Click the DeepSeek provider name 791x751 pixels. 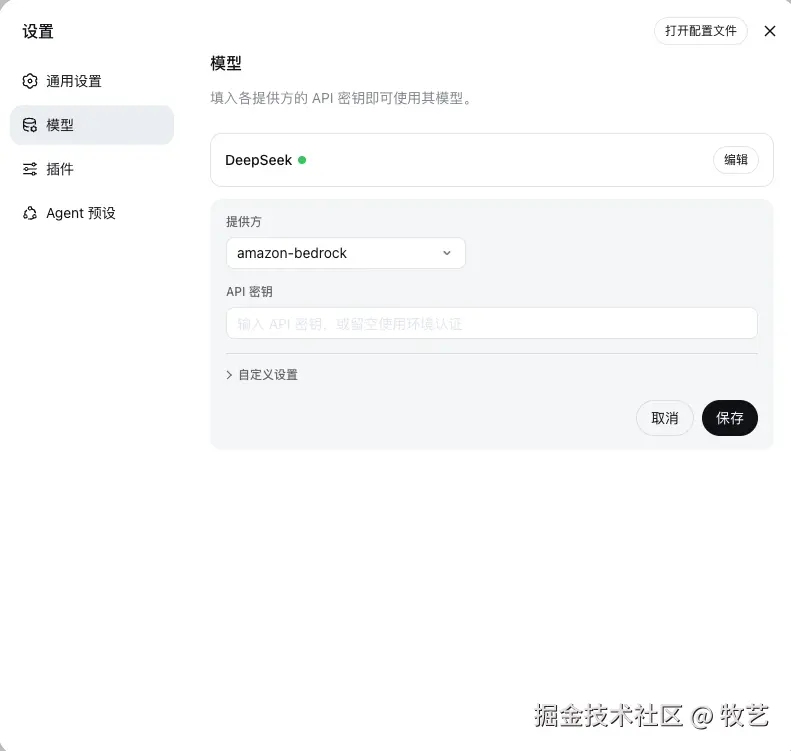258,160
